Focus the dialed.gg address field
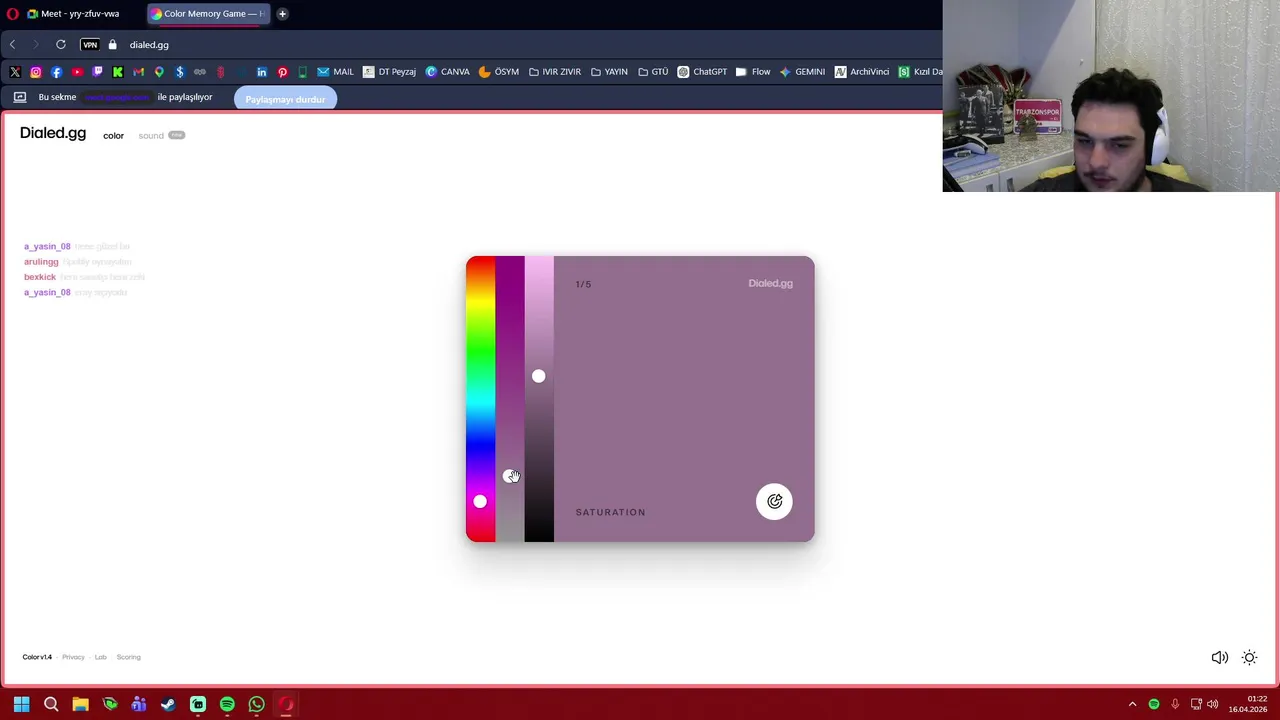The image size is (1280, 720). point(149,45)
